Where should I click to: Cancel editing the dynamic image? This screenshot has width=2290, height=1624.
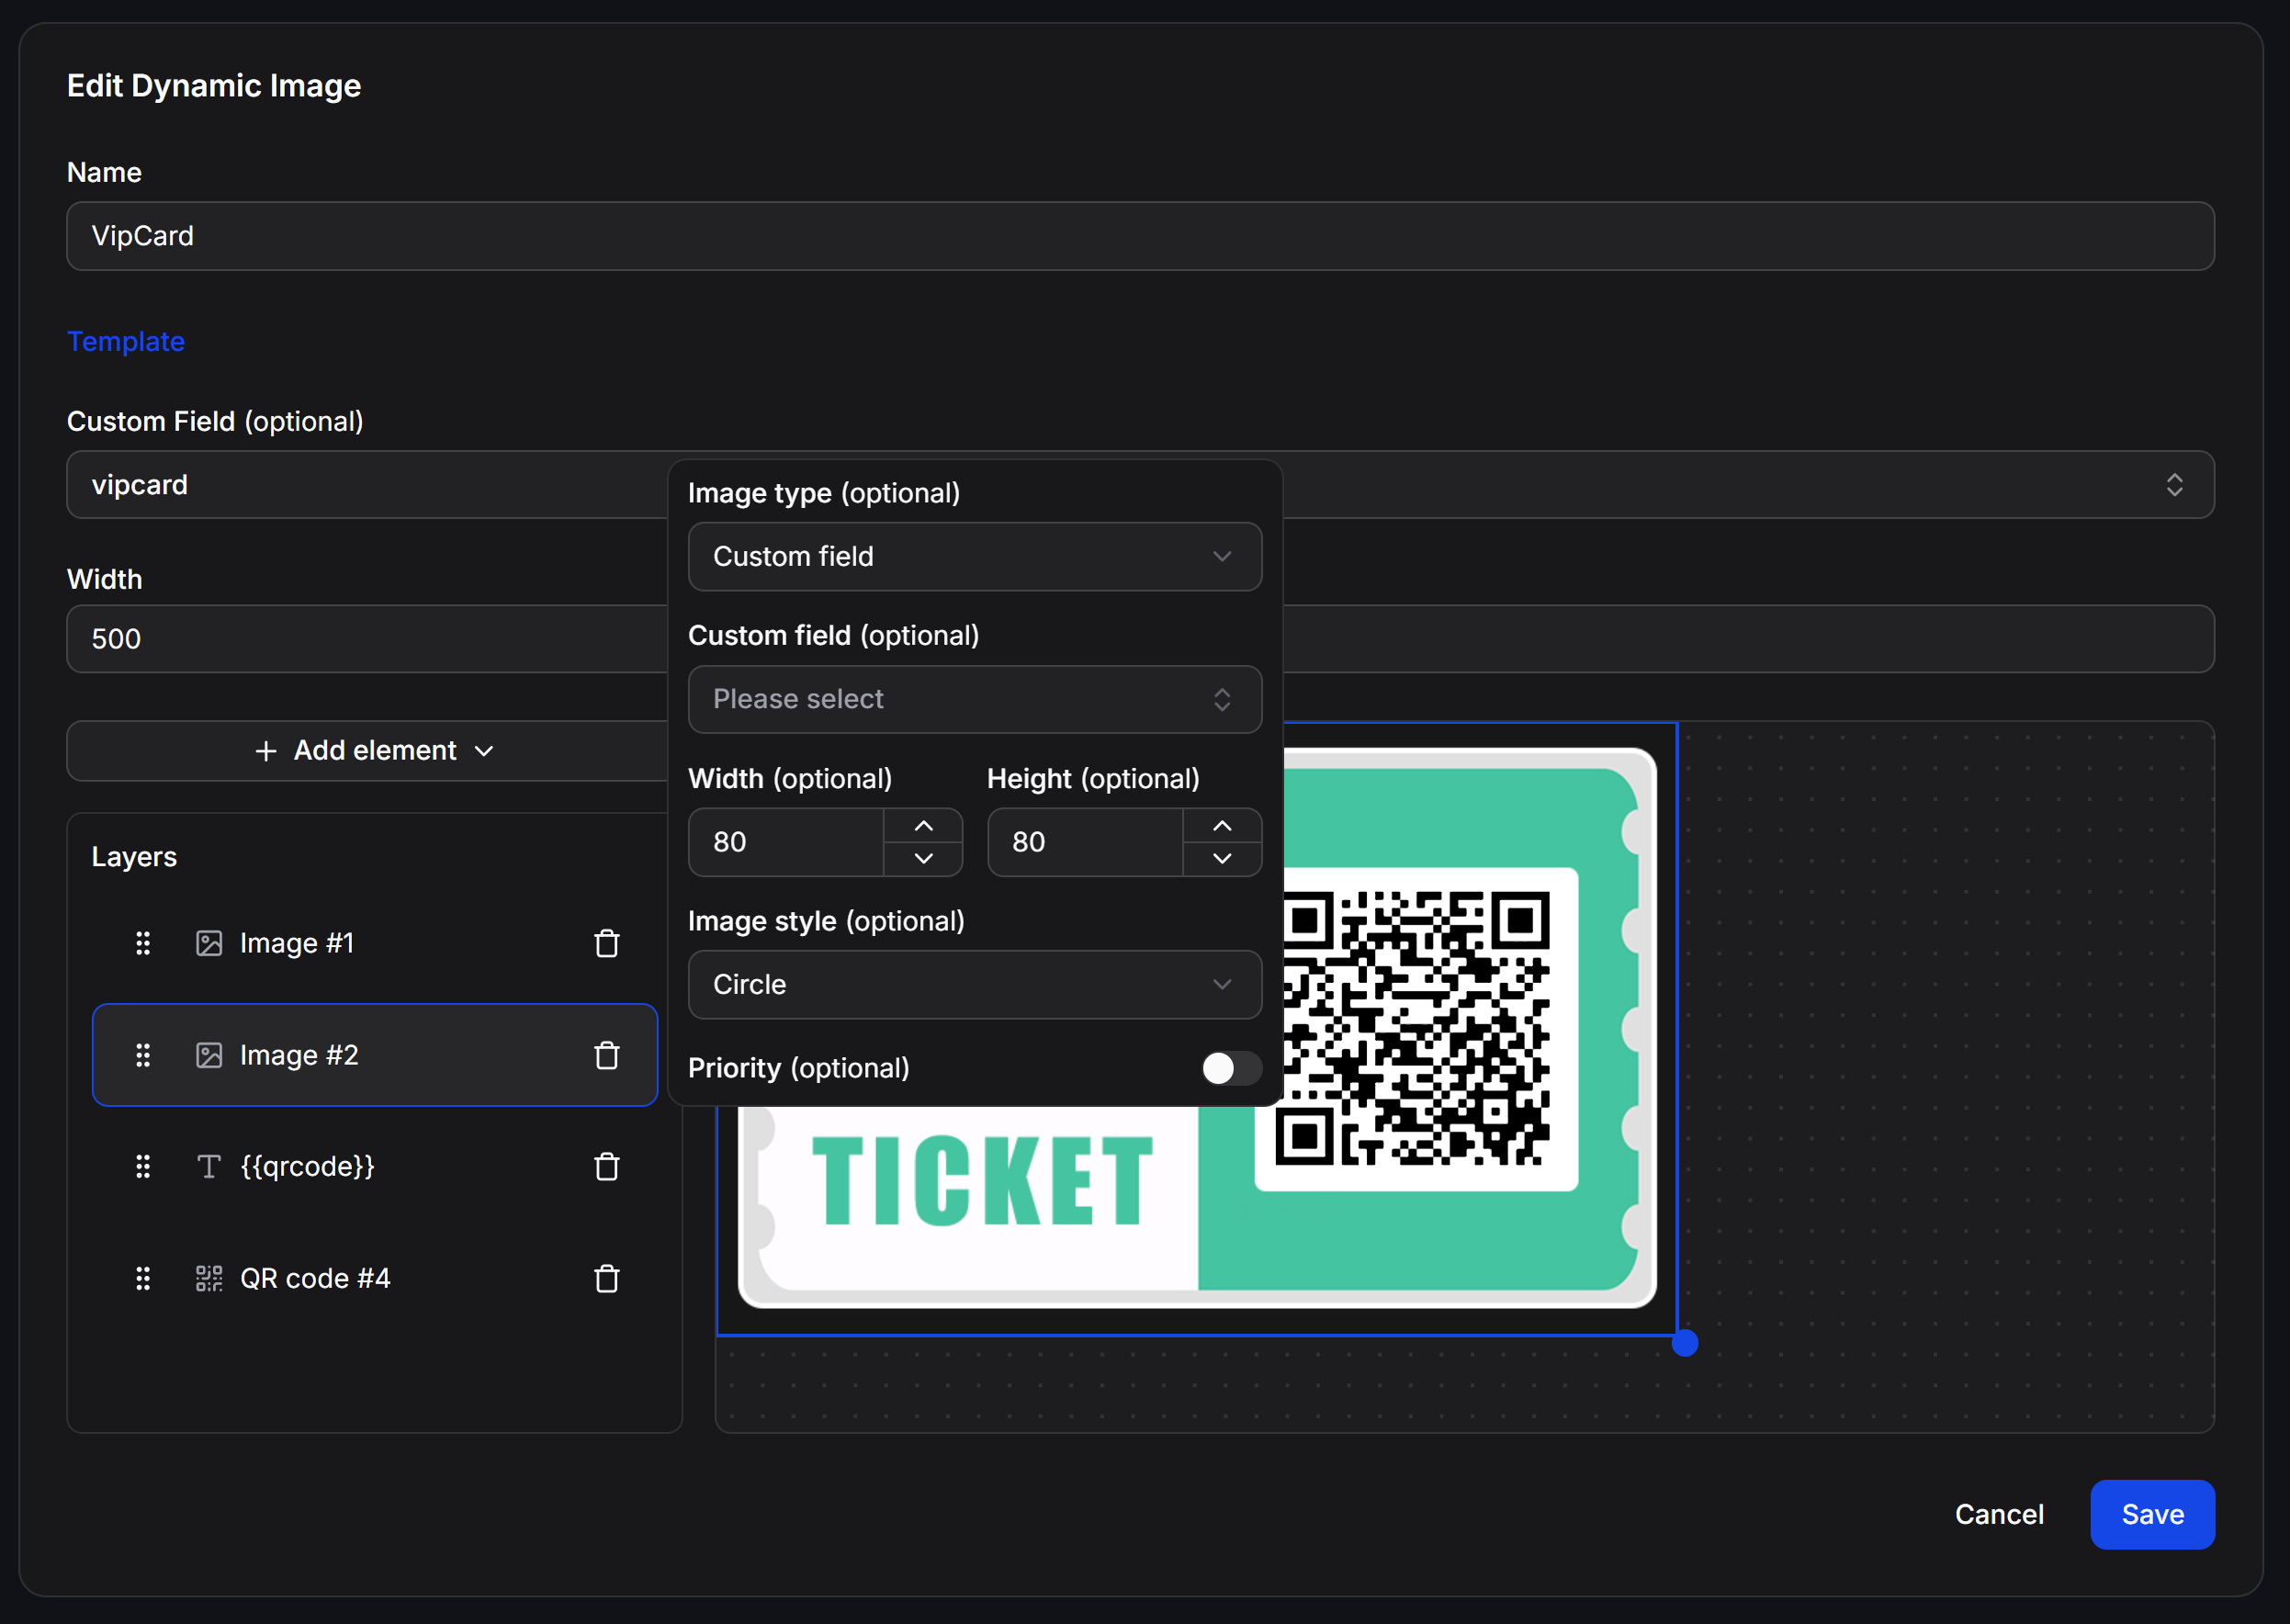(1999, 1514)
